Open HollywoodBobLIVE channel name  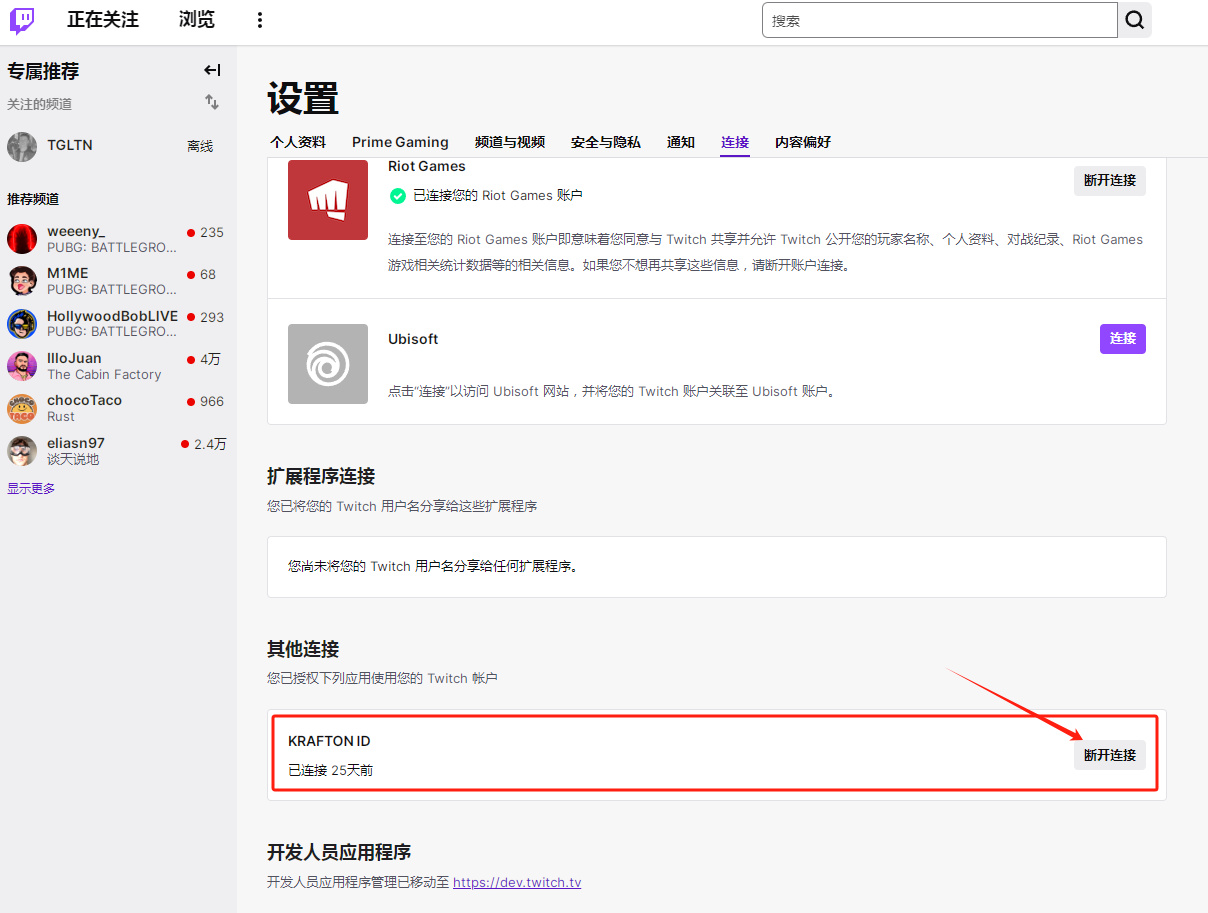[113, 316]
